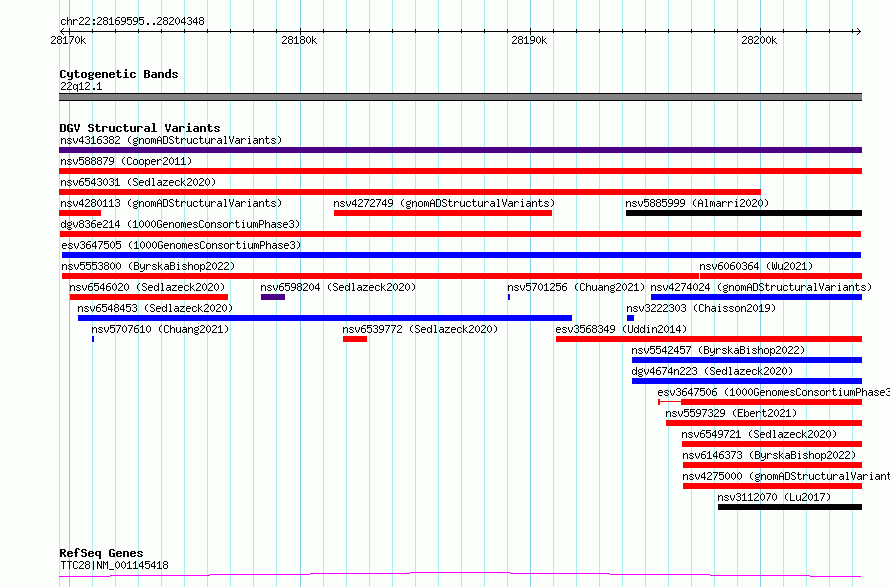Click the black nsv5885999 variant bar

coord(744,213)
